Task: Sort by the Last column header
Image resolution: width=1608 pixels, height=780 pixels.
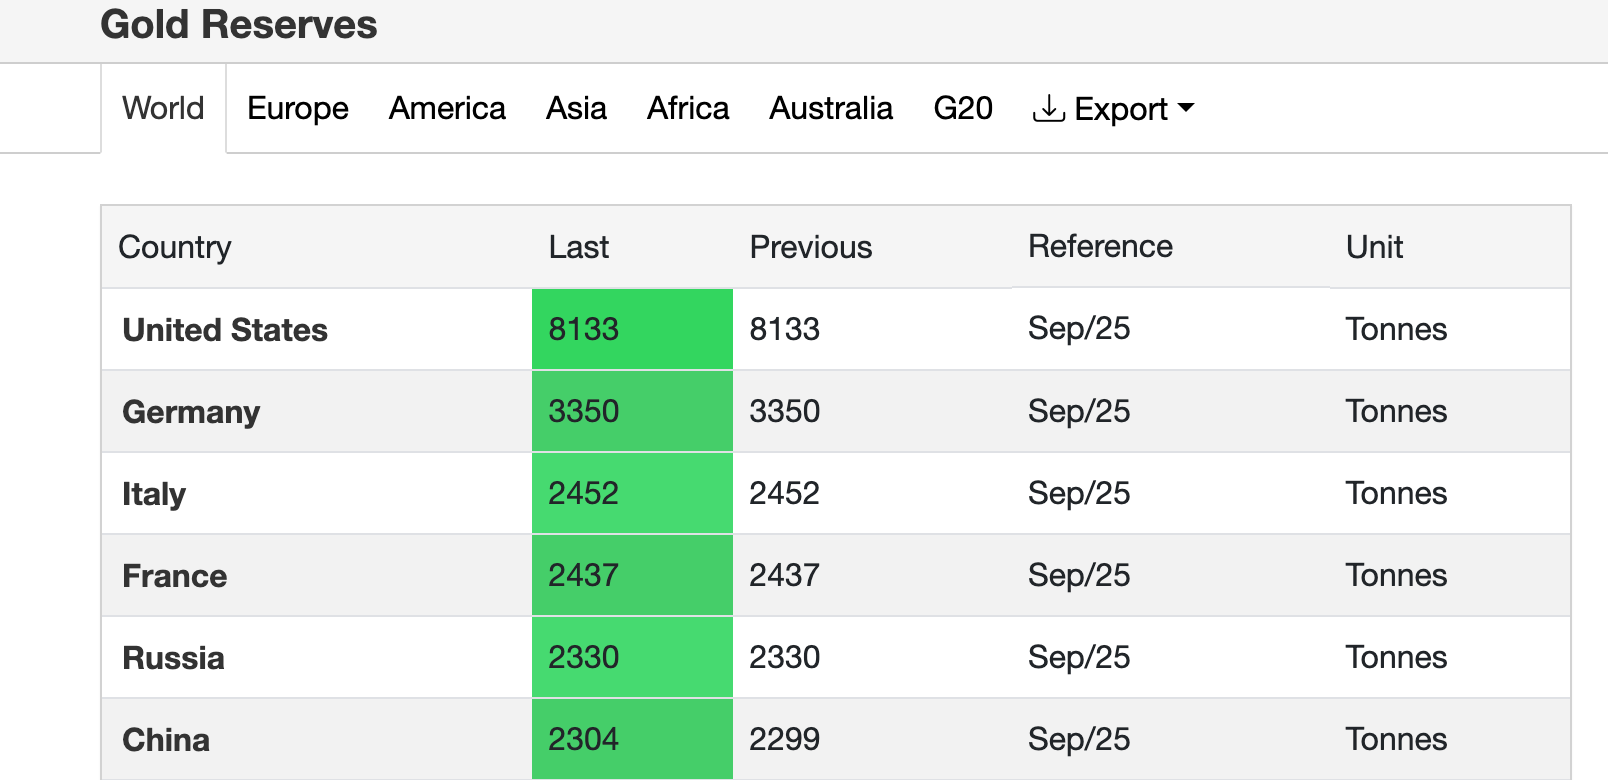Action: [578, 247]
